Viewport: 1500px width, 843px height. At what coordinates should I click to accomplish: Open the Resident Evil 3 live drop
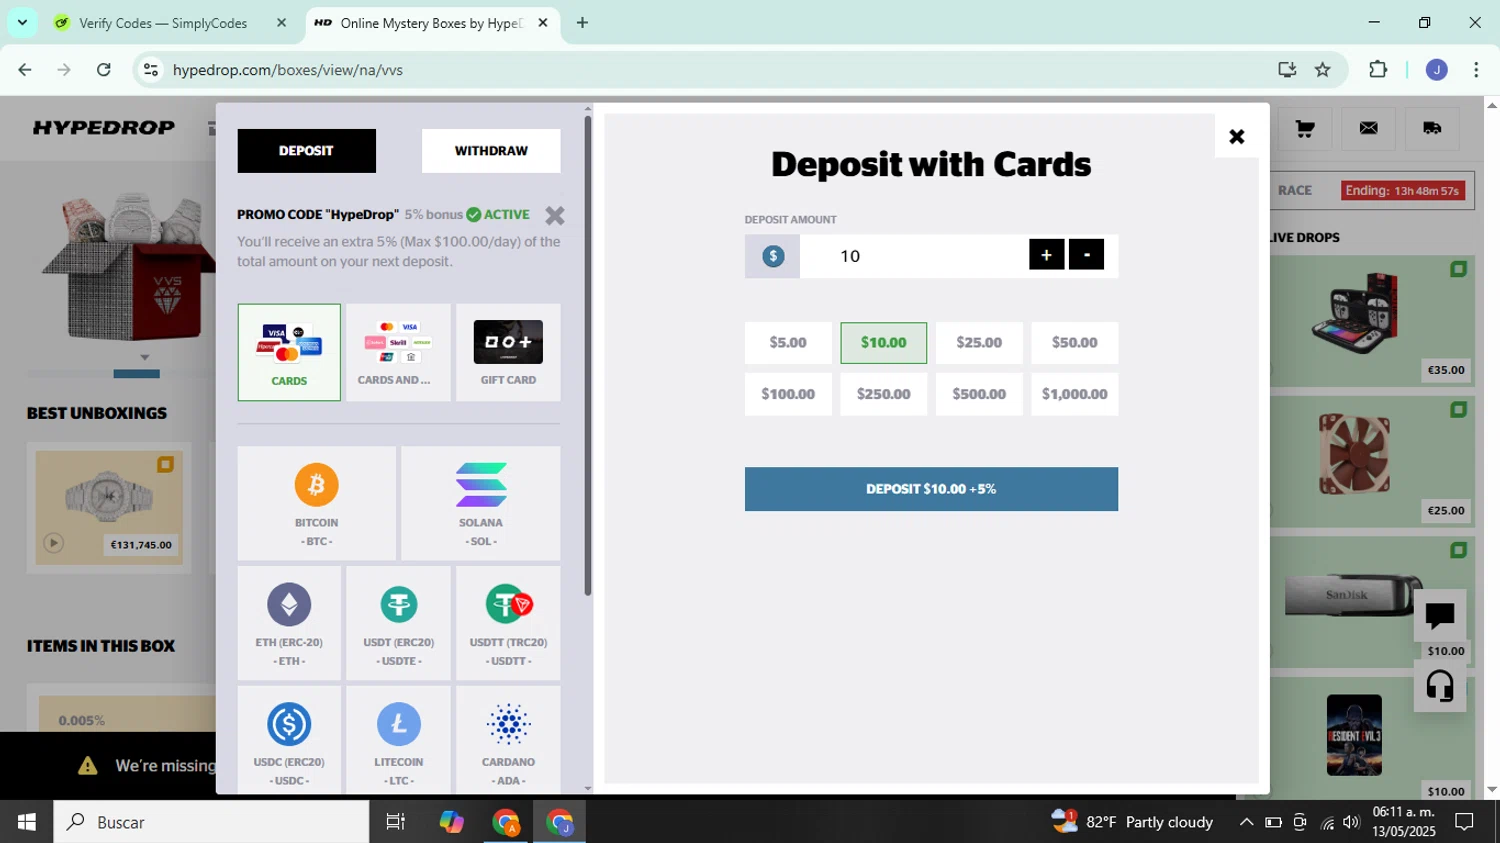1372,740
